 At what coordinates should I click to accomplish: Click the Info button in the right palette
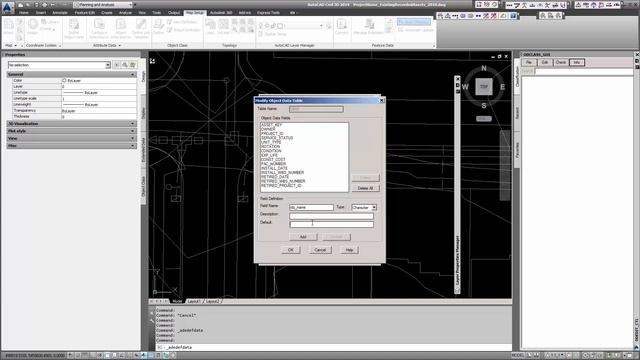(577, 62)
